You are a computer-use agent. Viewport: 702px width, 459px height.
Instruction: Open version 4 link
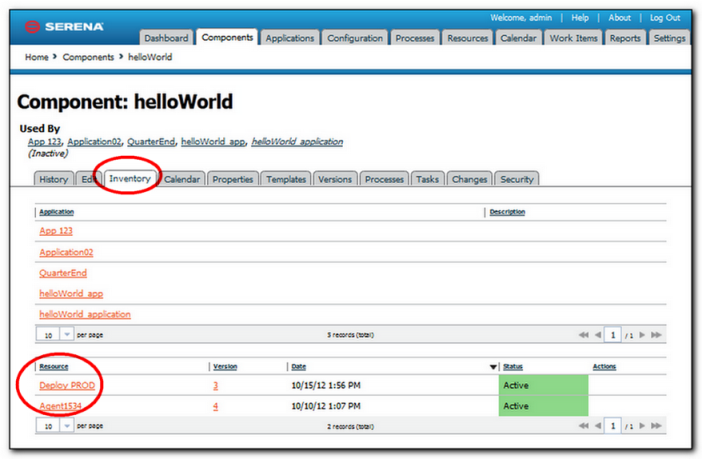[216, 406]
